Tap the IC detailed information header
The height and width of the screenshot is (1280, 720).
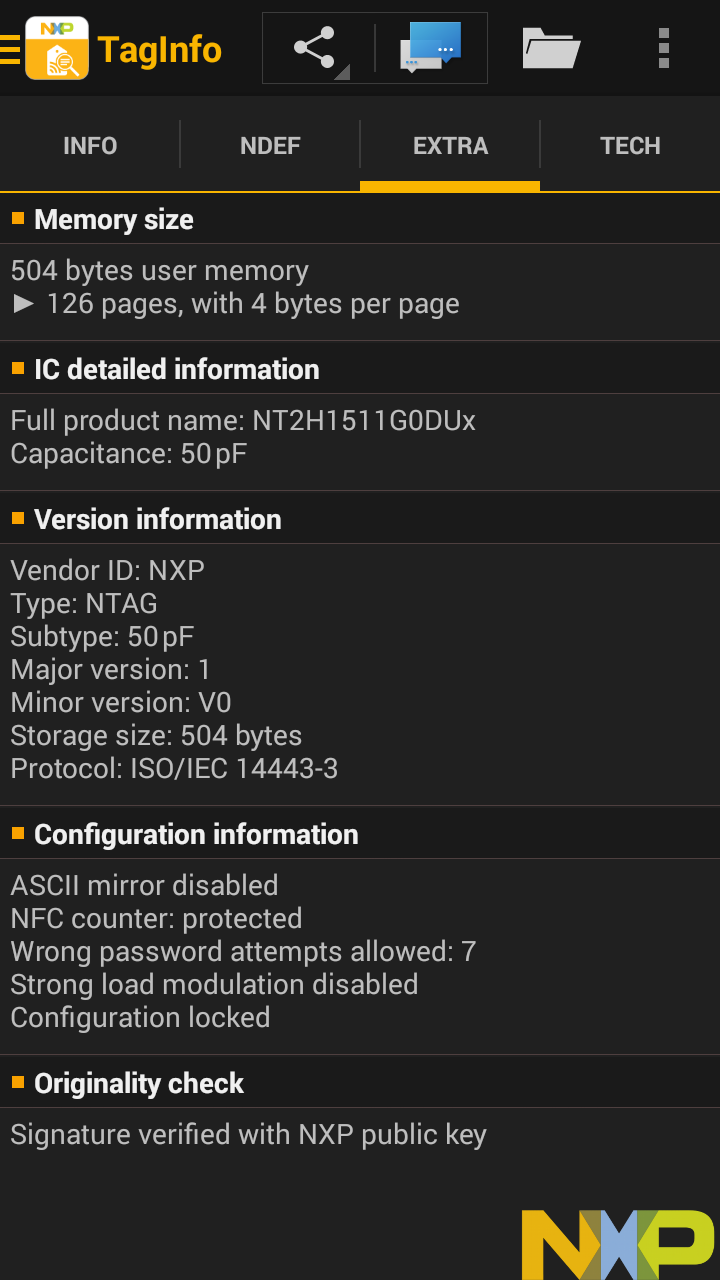click(177, 370)
